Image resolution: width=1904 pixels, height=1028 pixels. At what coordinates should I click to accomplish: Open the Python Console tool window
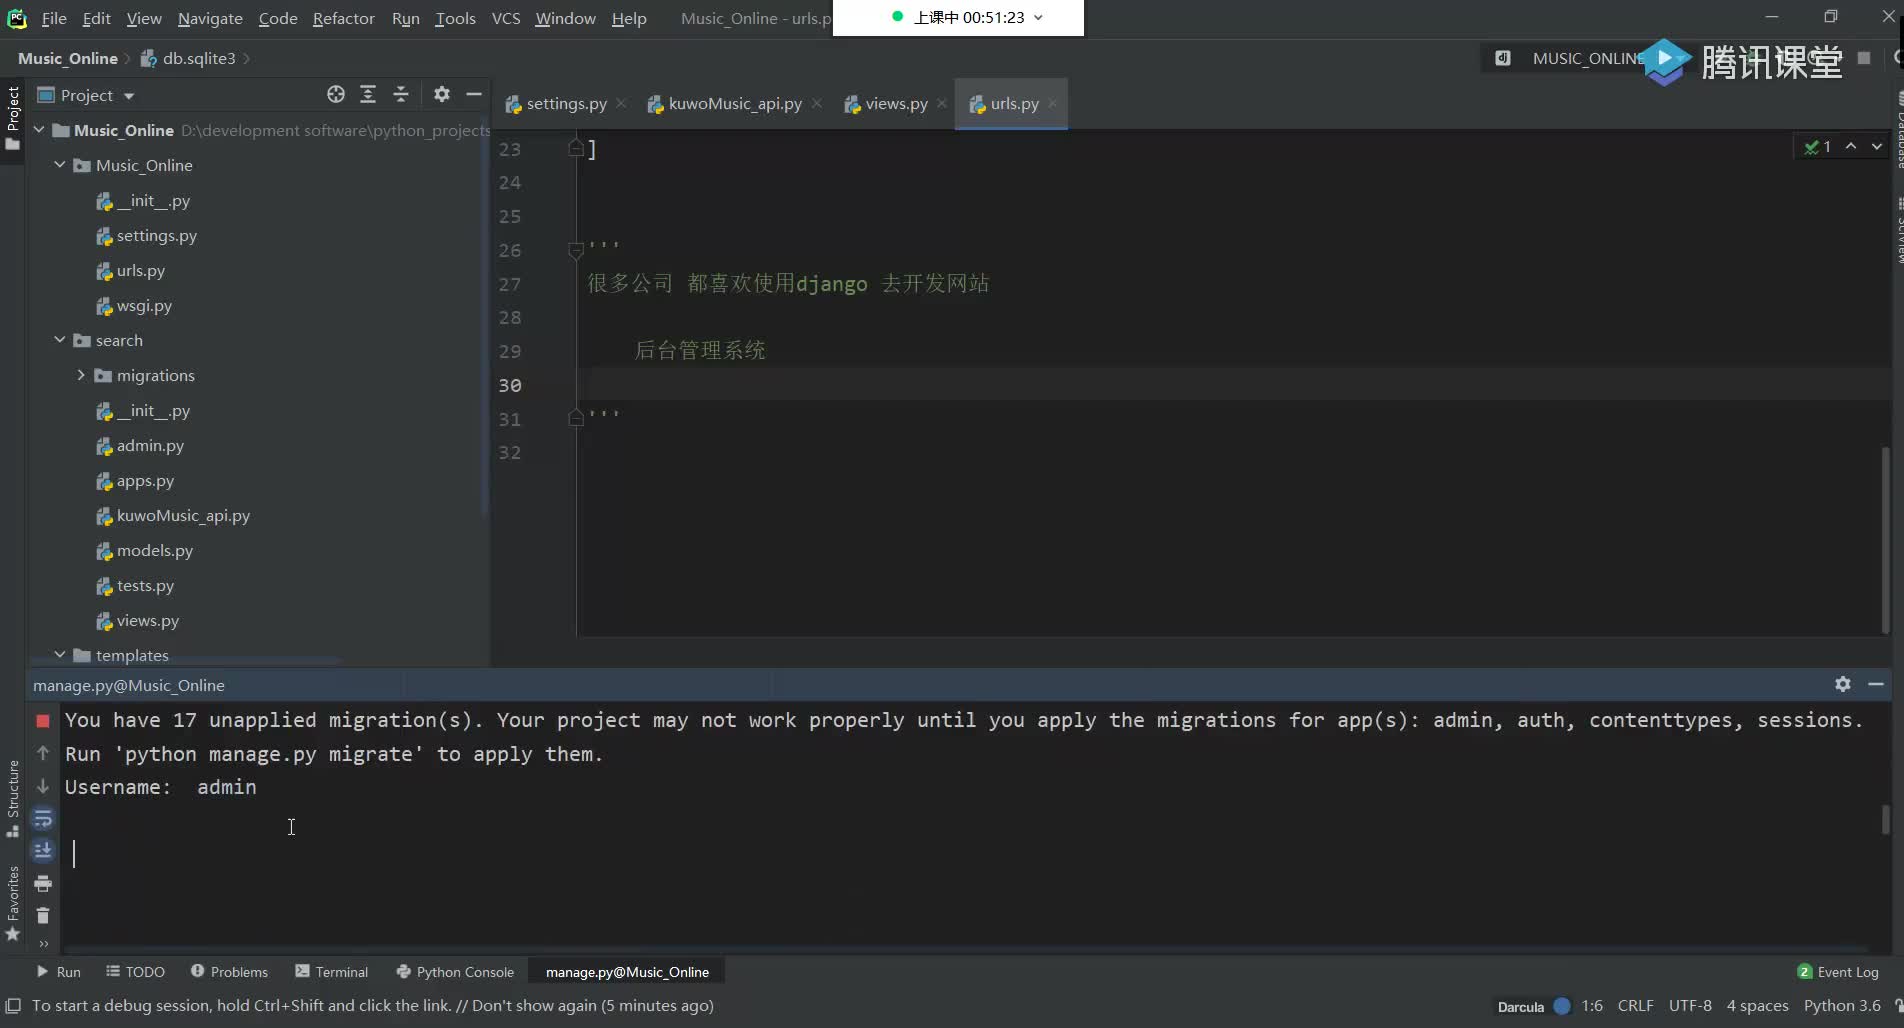coord(455,972)
